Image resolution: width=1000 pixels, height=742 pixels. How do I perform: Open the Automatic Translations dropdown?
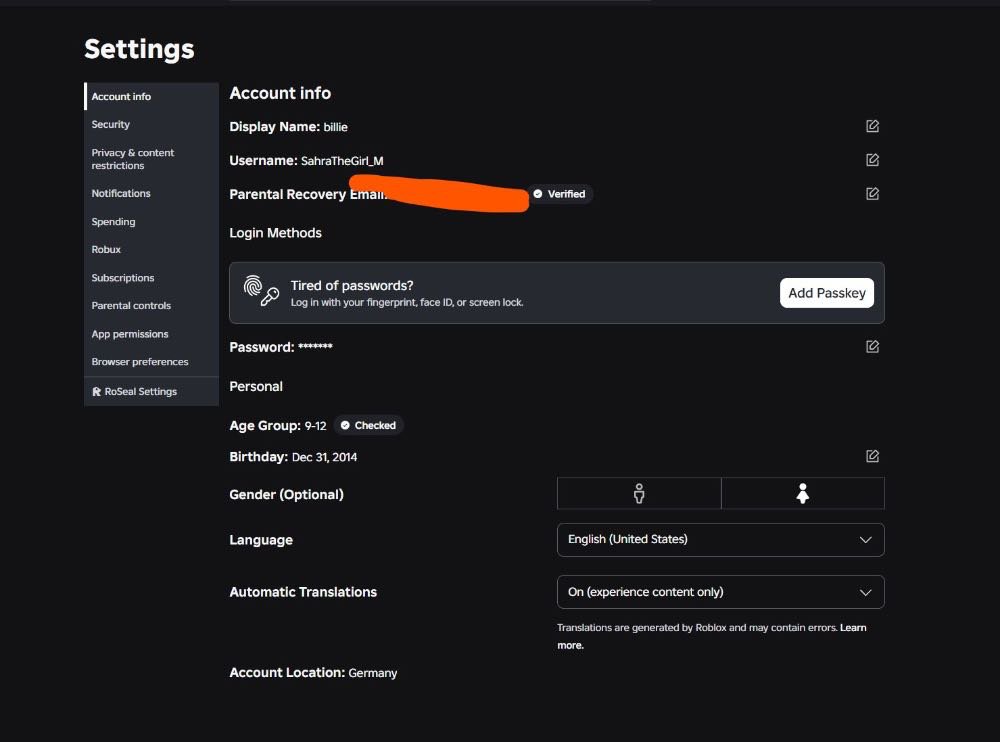721,592
